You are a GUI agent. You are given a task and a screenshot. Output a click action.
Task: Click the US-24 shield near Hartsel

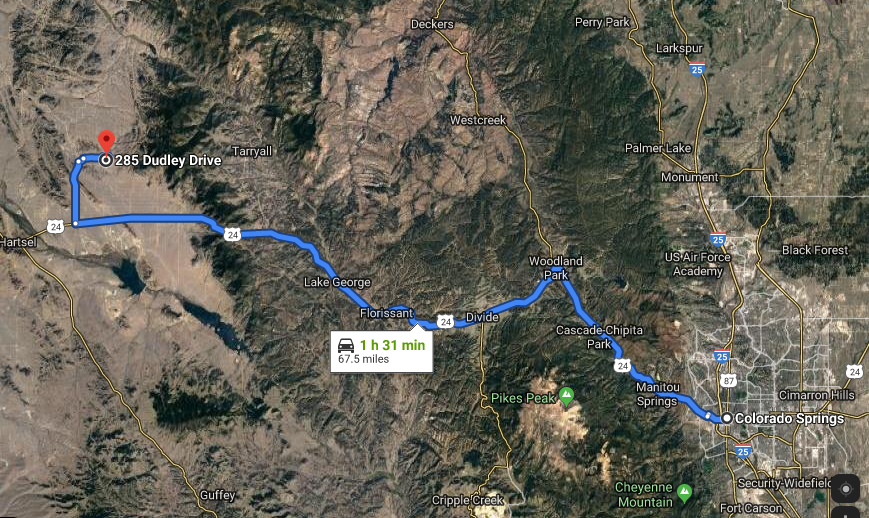pos(55,227)
